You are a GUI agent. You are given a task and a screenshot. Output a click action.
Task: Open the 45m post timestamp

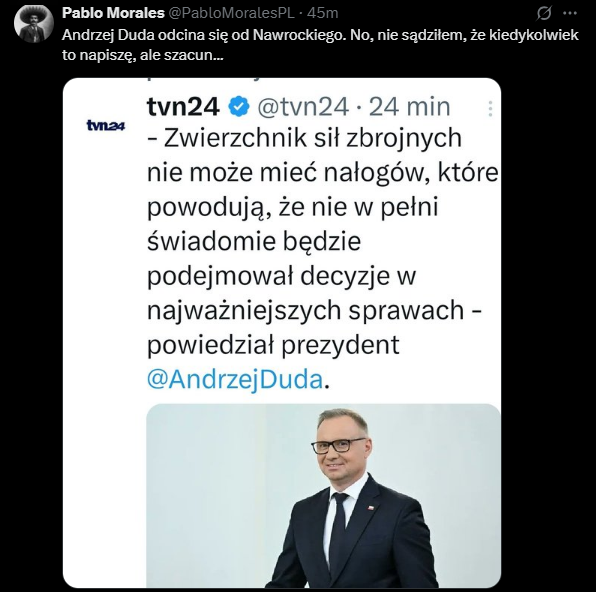point(322,13)
